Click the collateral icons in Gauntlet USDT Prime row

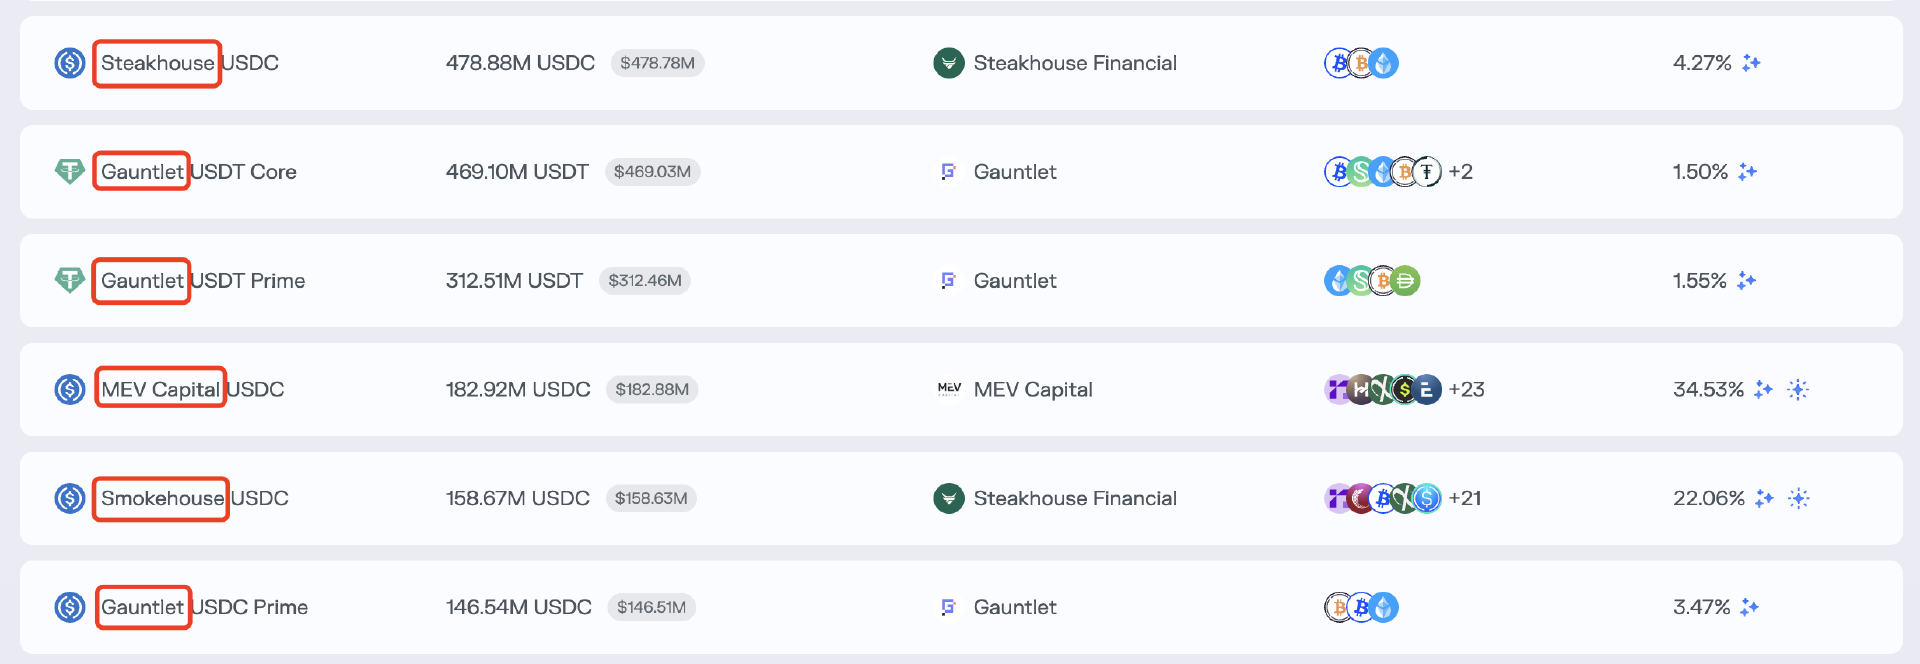pos(1372,281)
